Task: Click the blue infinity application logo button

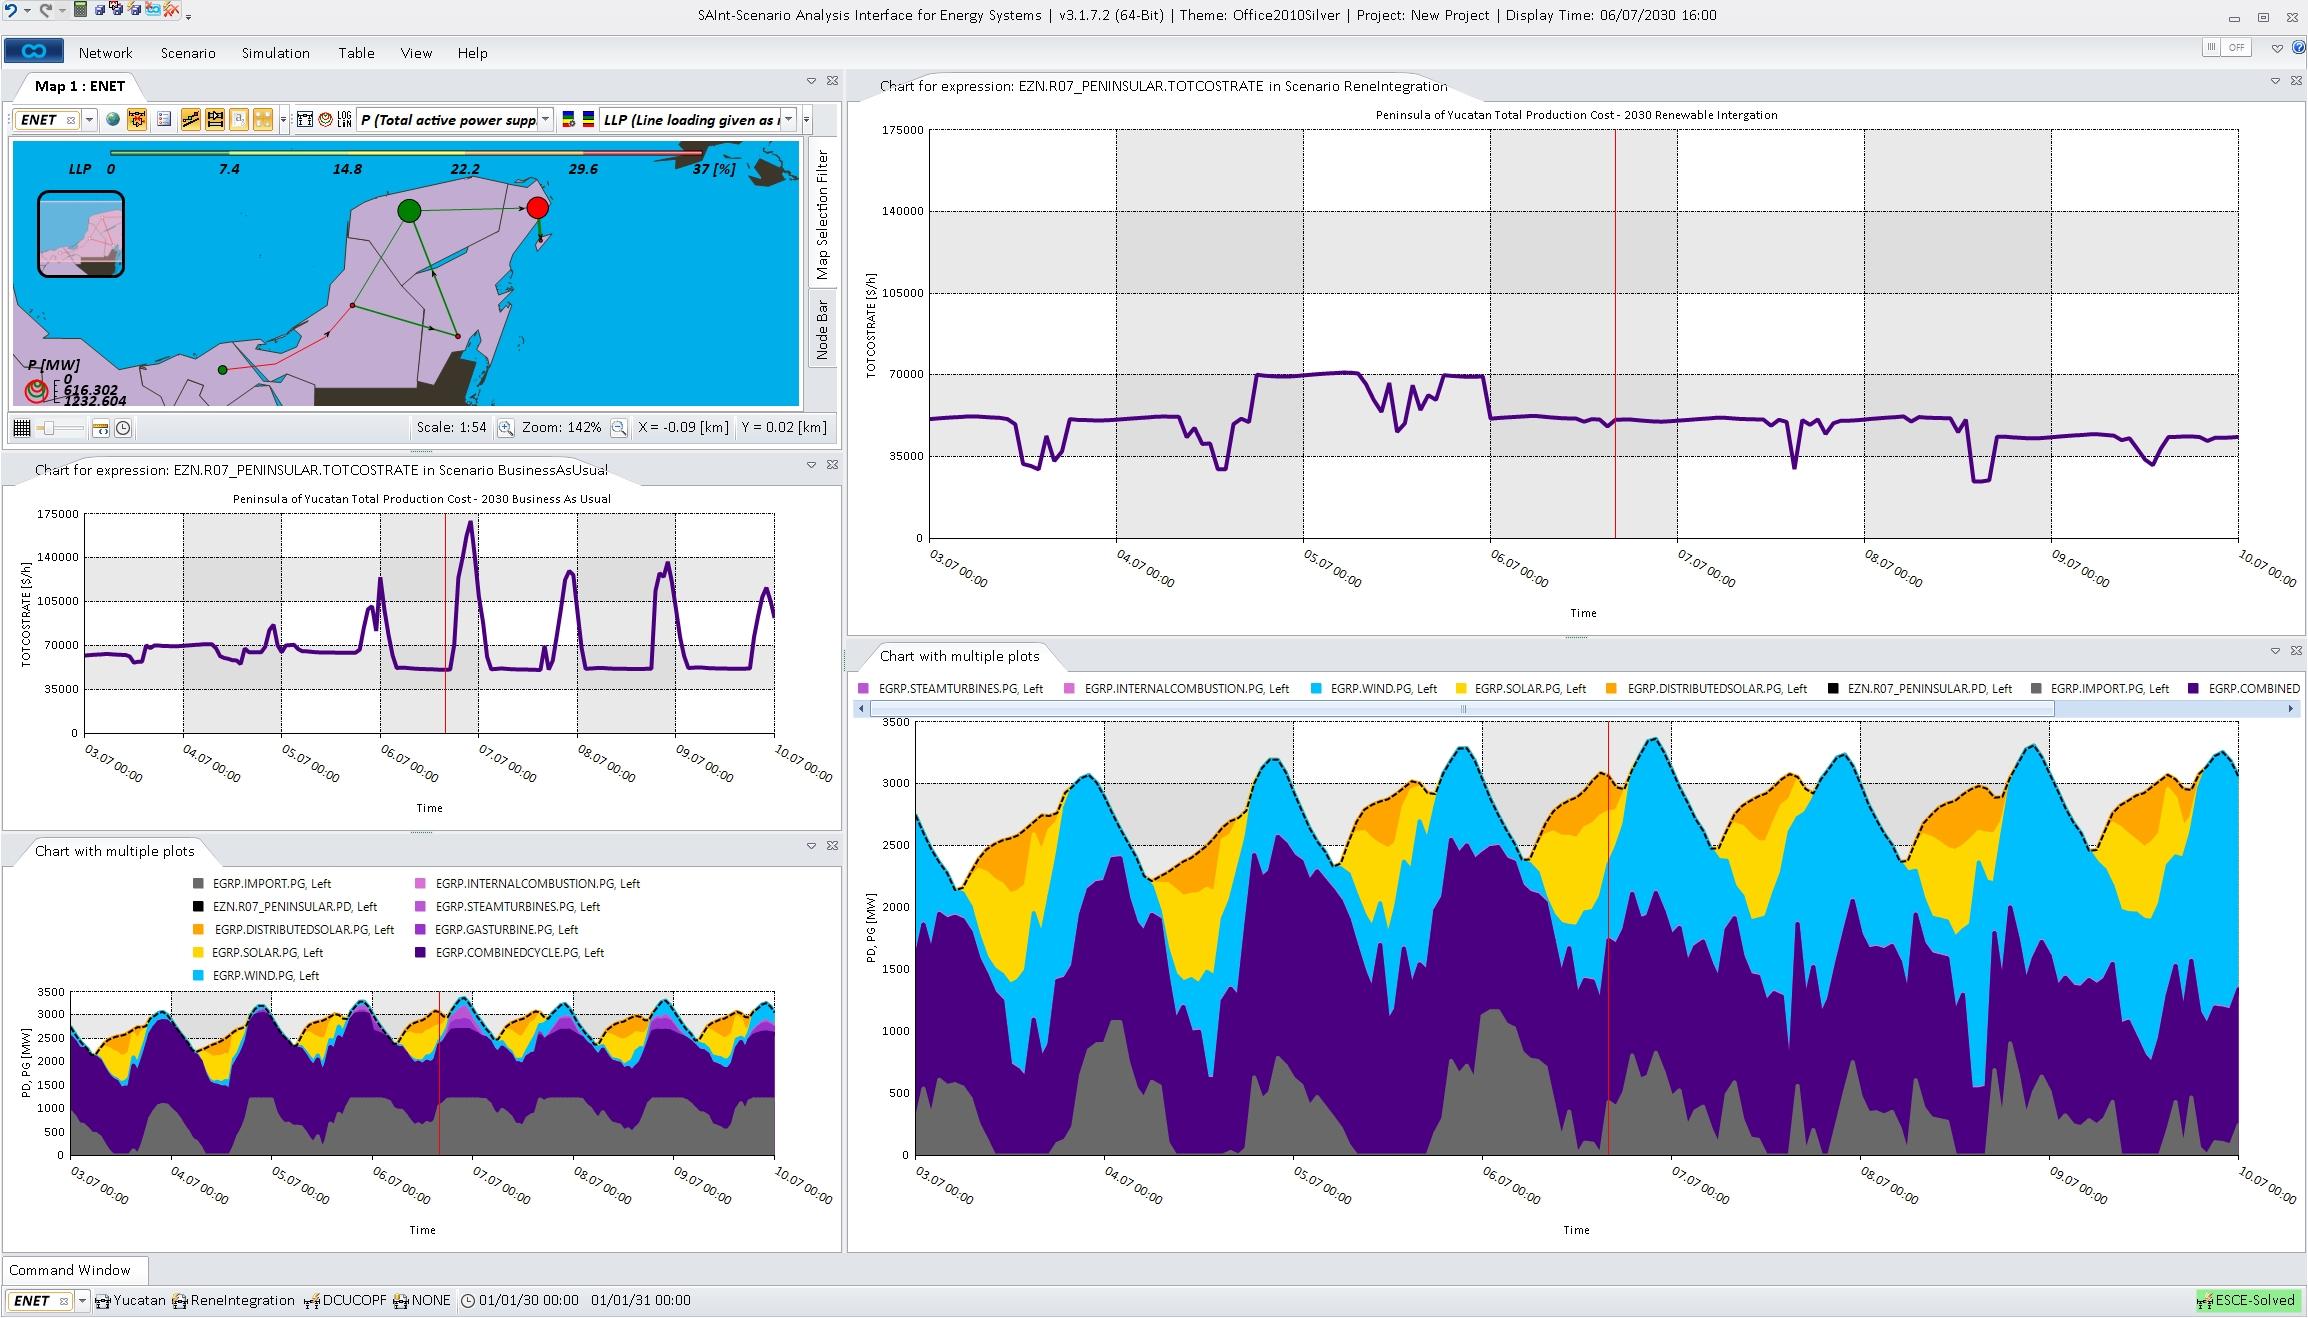Action: [x=34, y=51]
